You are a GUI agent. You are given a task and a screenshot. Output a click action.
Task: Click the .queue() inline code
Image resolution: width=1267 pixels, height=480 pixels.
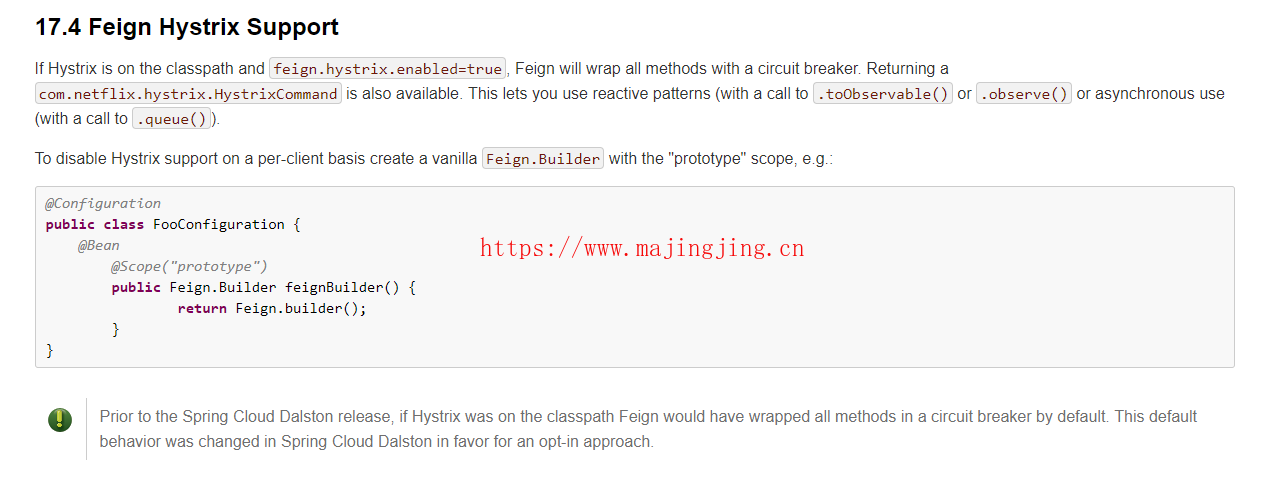(x=172, y=119)
